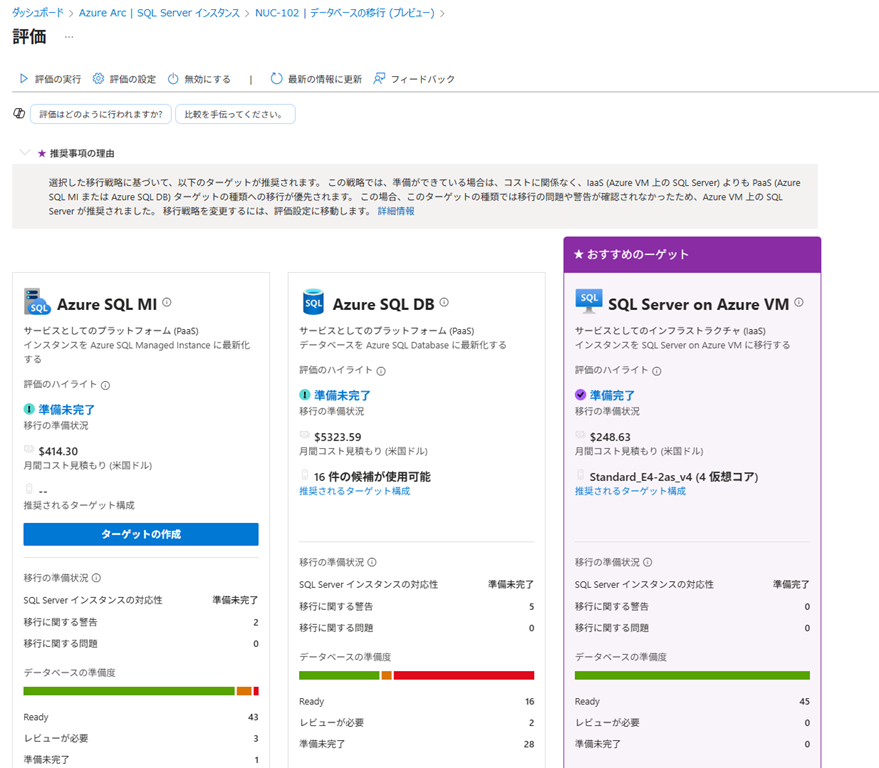Click the Azure SQL DB database icon
This screenshot has height=768, width=879.
tap(313, 302)
